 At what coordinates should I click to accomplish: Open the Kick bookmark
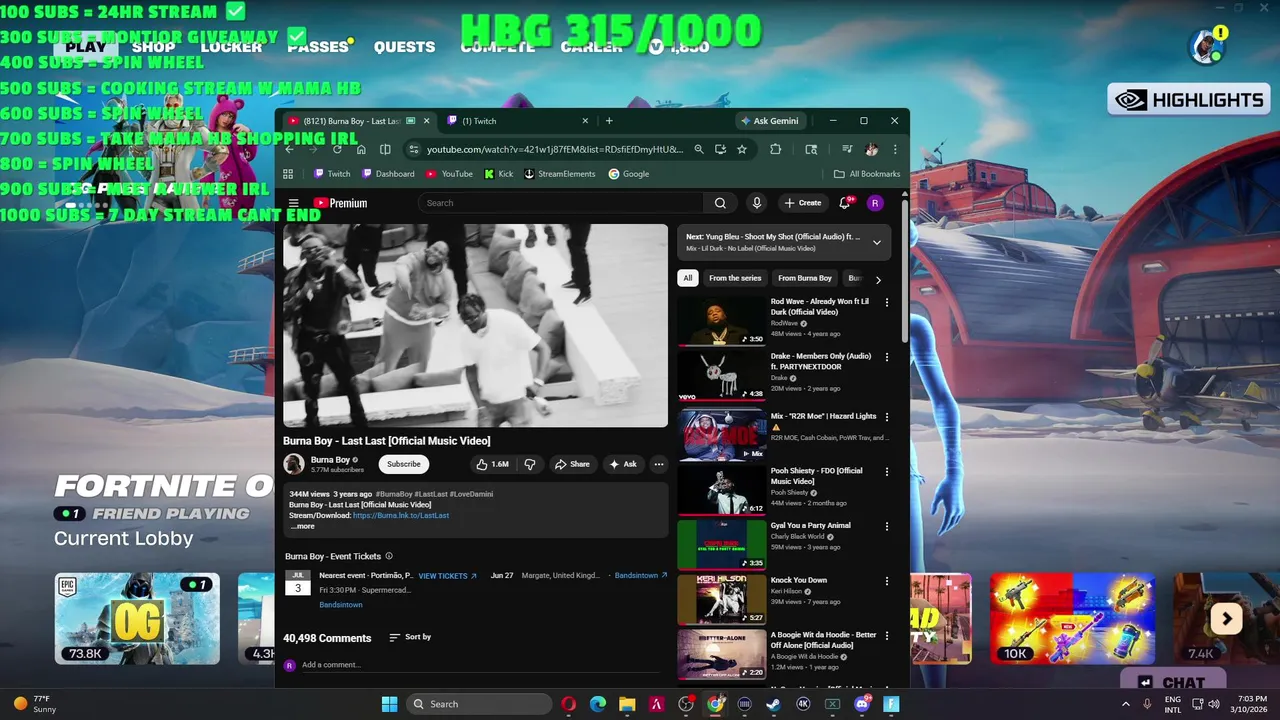(499, 174)
